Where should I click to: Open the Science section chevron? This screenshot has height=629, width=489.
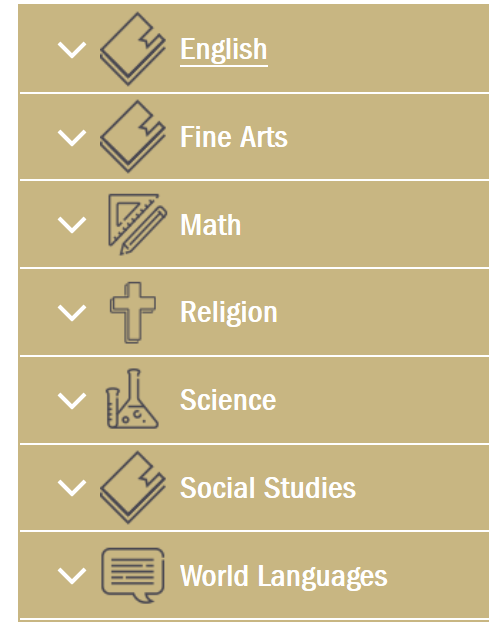coord(72,401)
